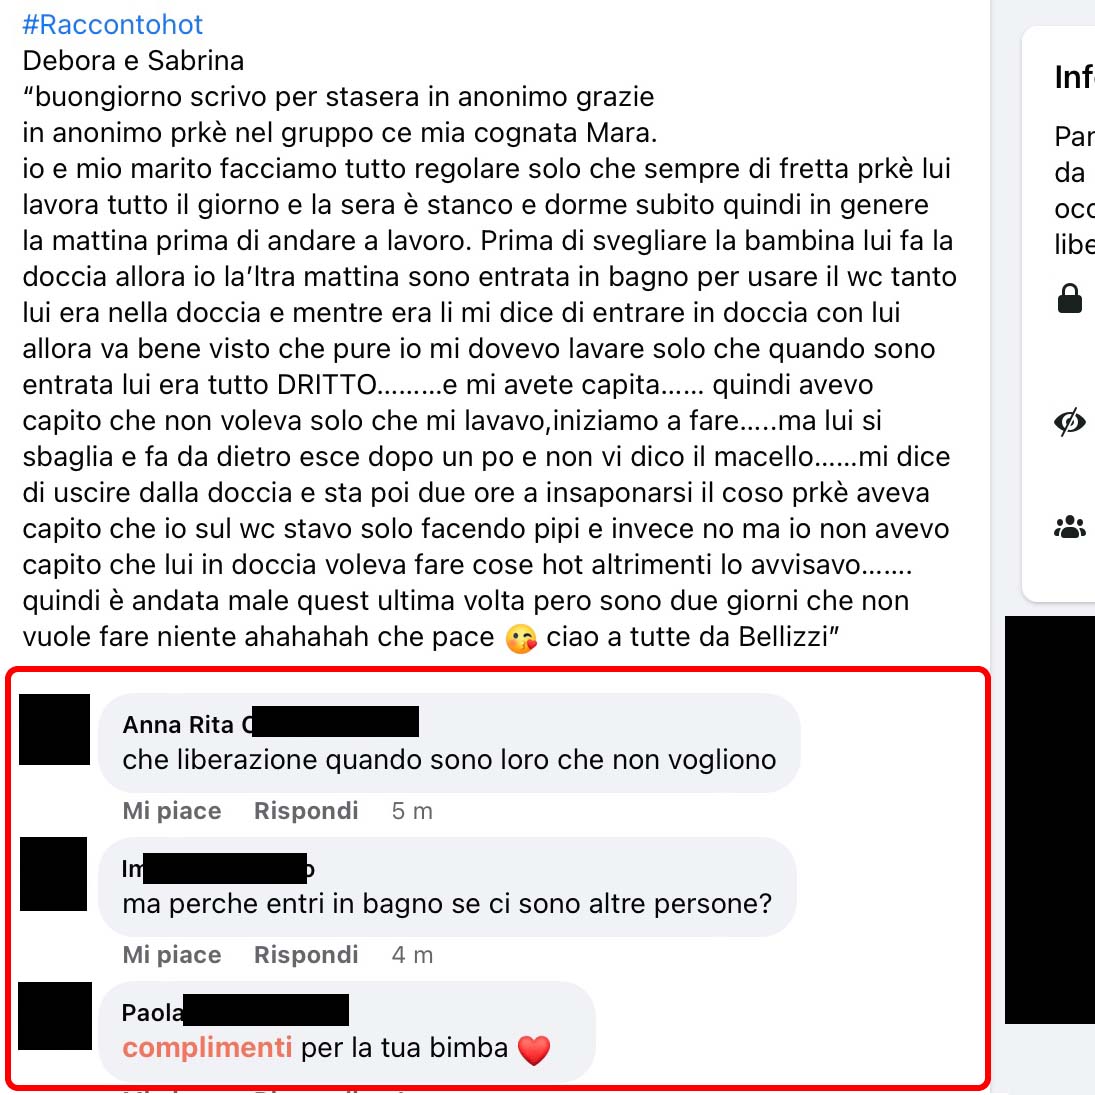Click the 5 m timestamp on first comment

(x=412, y=811)
